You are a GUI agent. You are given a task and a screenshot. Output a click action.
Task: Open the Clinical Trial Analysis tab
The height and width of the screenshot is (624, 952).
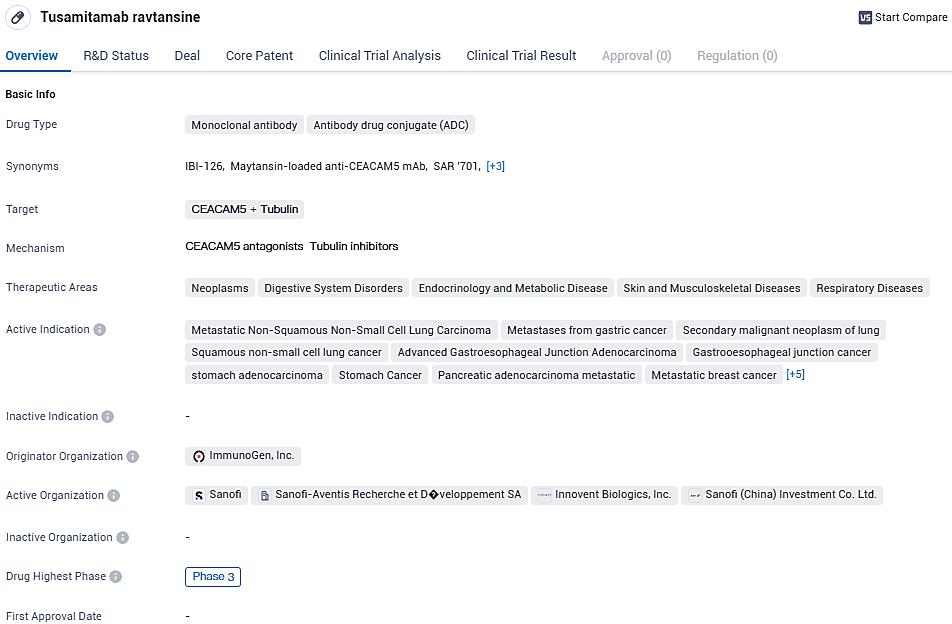(379, 56)
